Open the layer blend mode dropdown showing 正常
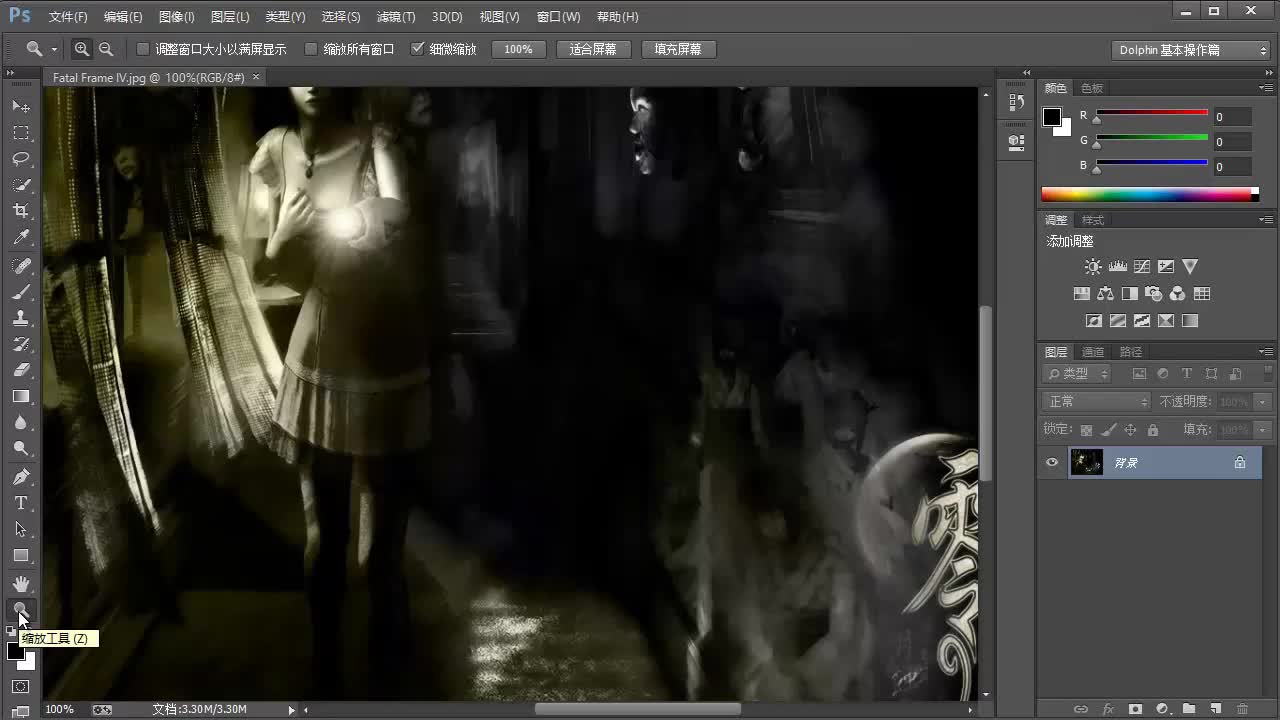 coord(1095,400)
